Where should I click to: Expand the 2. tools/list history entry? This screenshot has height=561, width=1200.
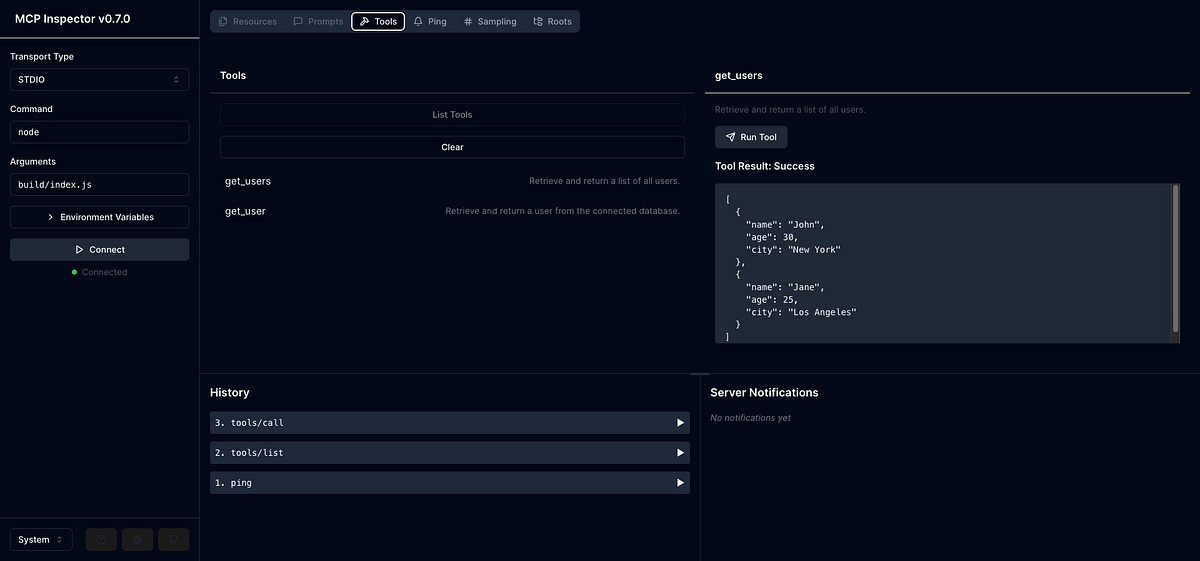click(x=450, y=453)
